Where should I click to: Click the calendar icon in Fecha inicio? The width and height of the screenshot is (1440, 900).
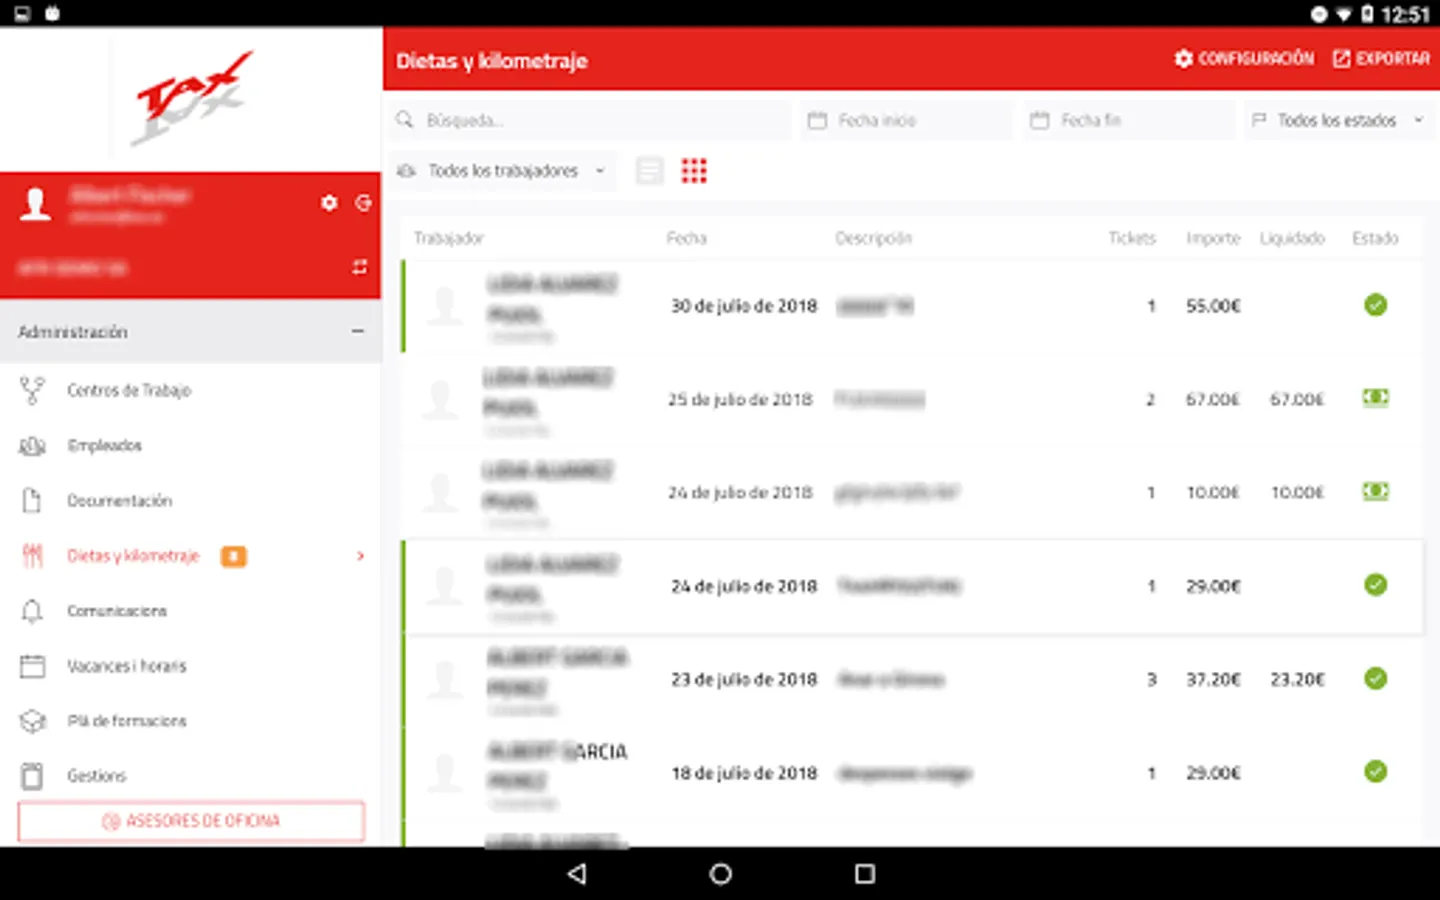click(815, 120)
